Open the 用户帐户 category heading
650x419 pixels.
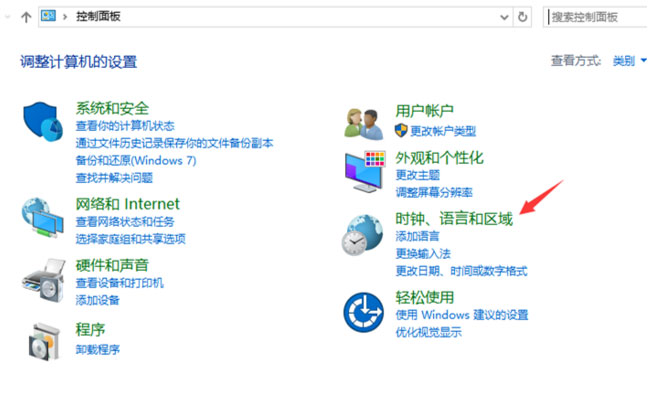pyautogui.click(x=424, y=111)
